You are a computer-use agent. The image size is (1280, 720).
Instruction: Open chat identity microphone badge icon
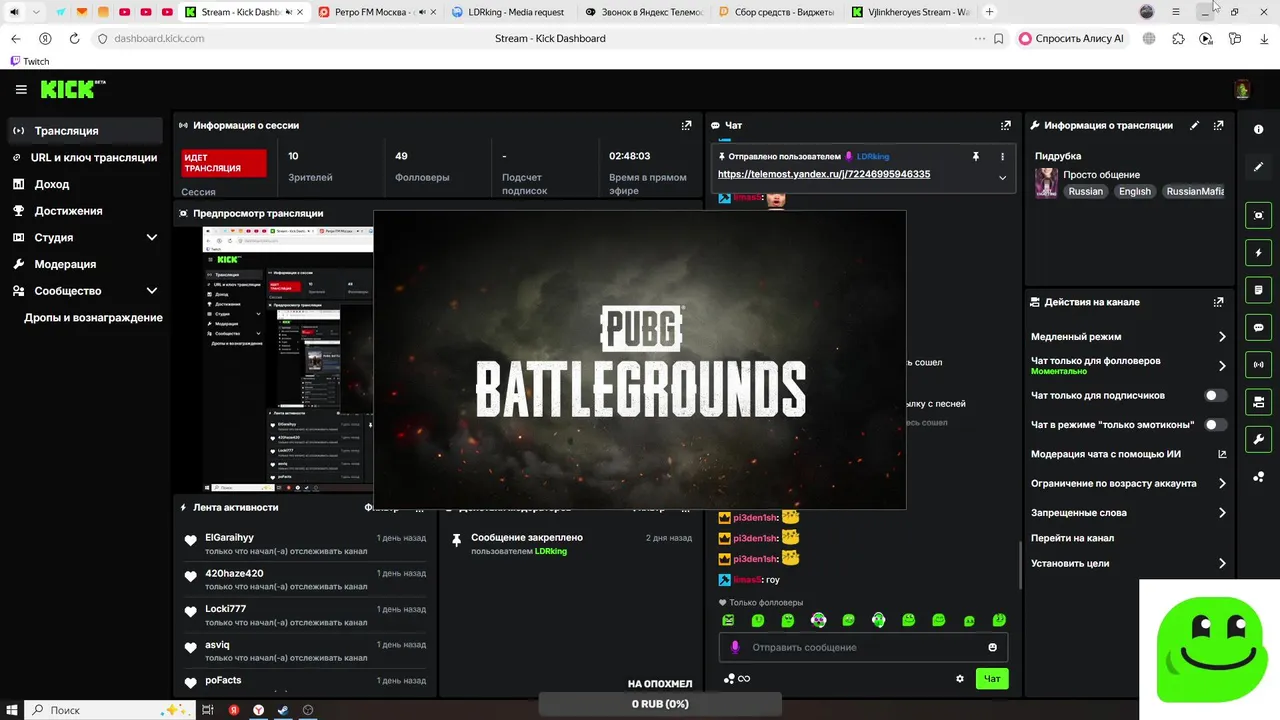coord(735,647)
